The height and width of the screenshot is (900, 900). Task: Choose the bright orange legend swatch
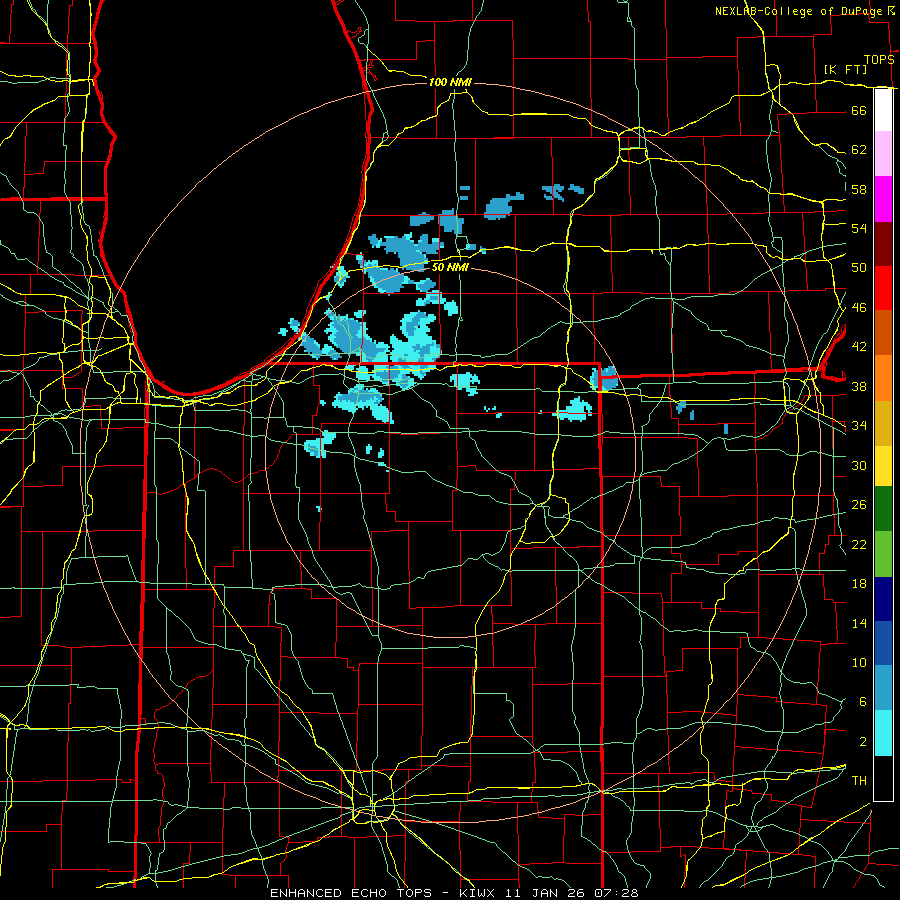[x=883, y=378]
